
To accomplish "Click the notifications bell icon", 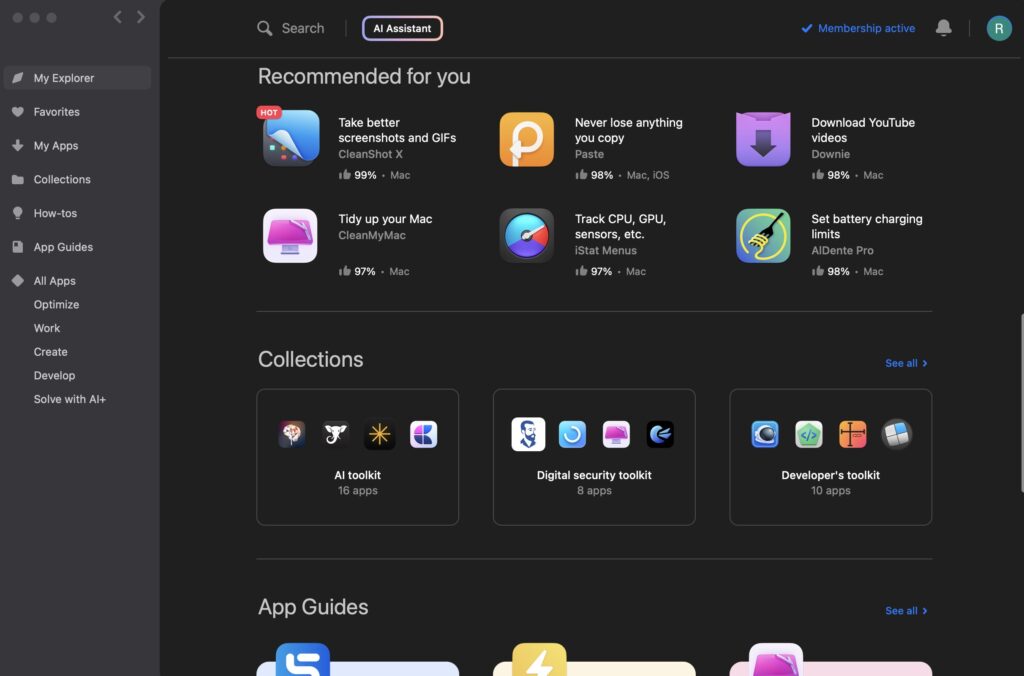I will click(x=943, y=27).
